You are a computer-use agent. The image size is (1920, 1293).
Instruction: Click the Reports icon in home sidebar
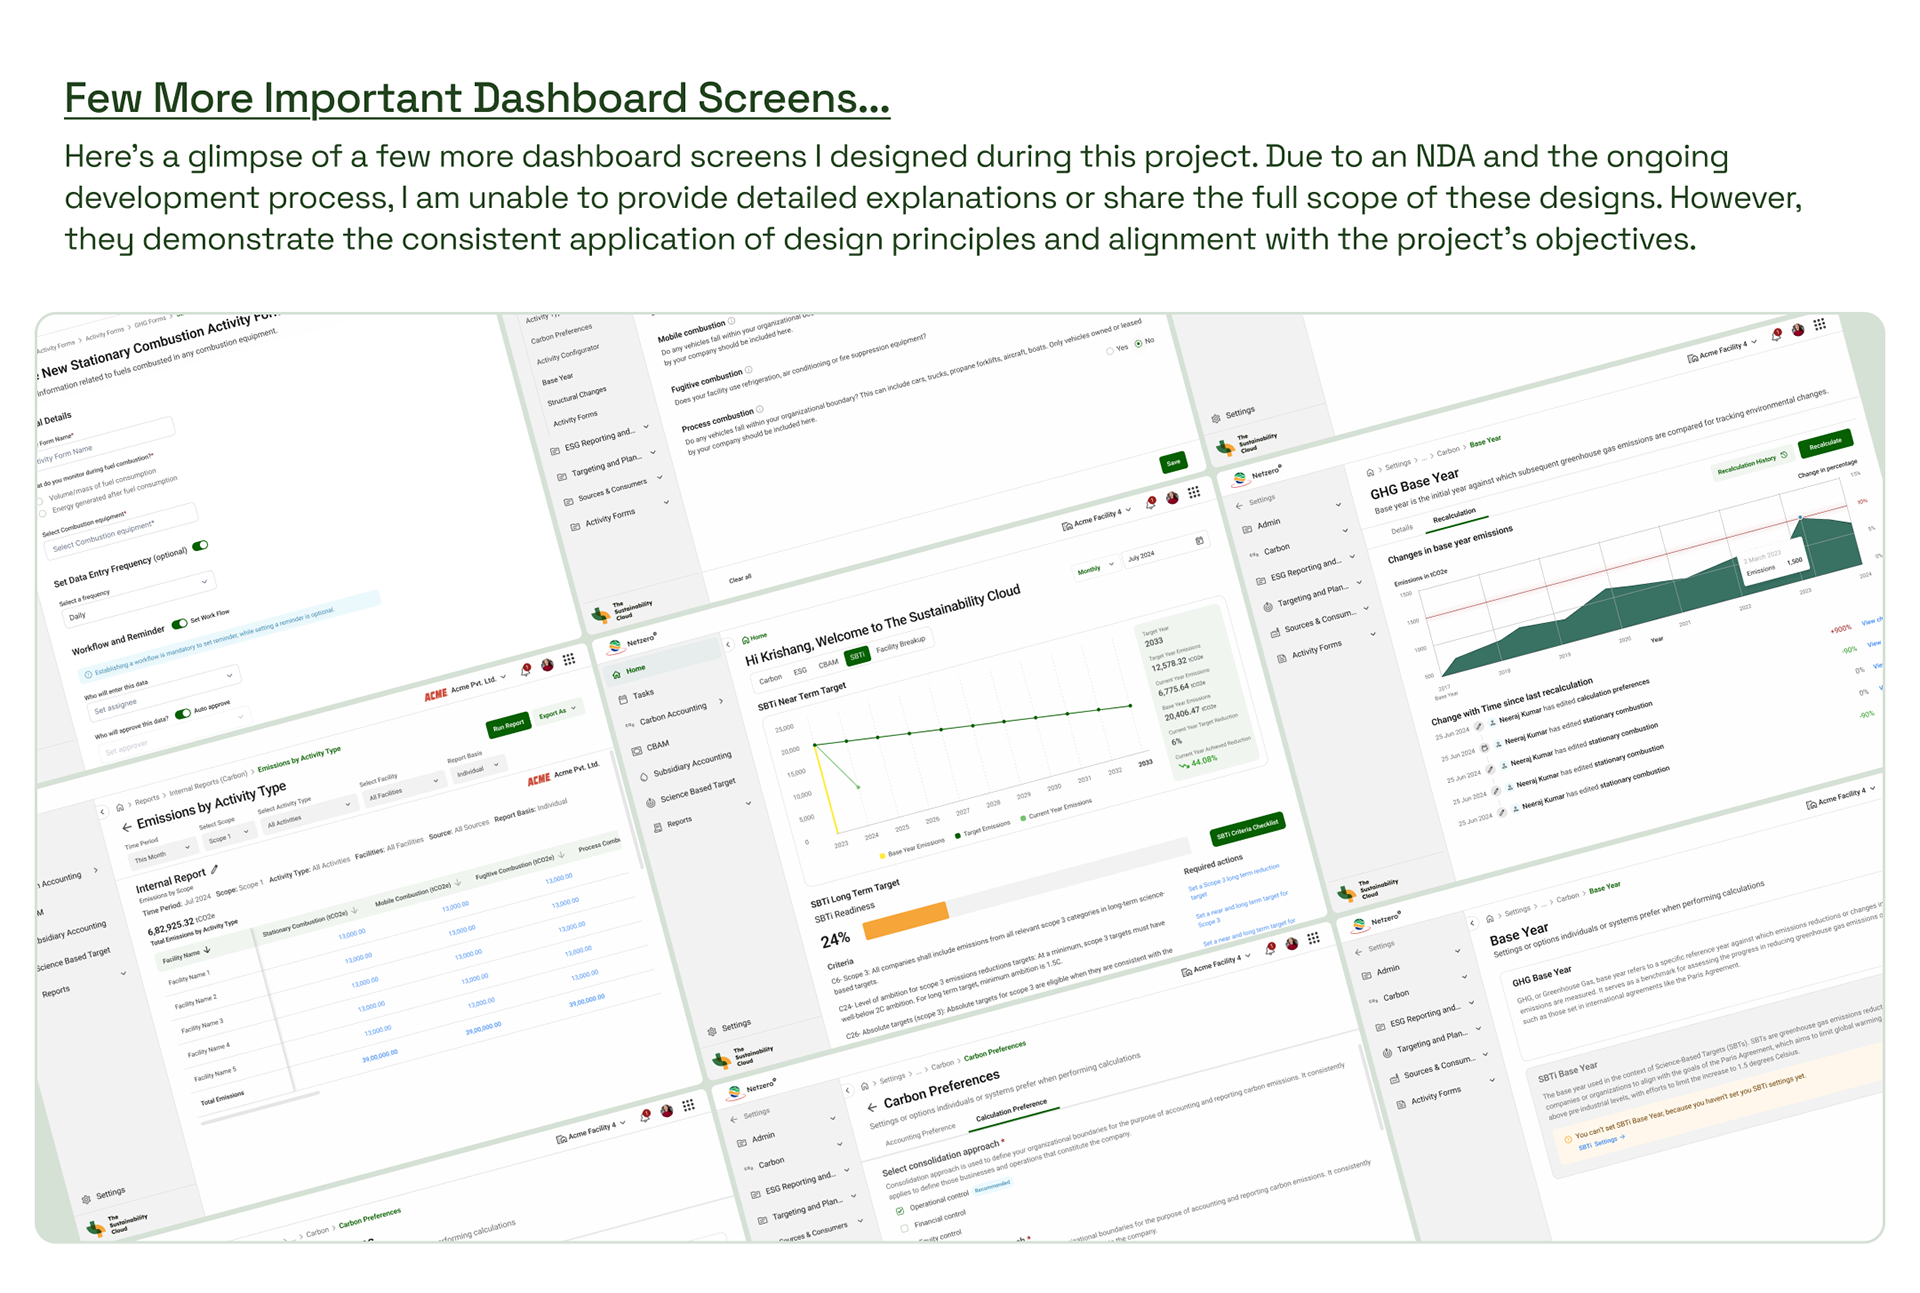(658, 827)
